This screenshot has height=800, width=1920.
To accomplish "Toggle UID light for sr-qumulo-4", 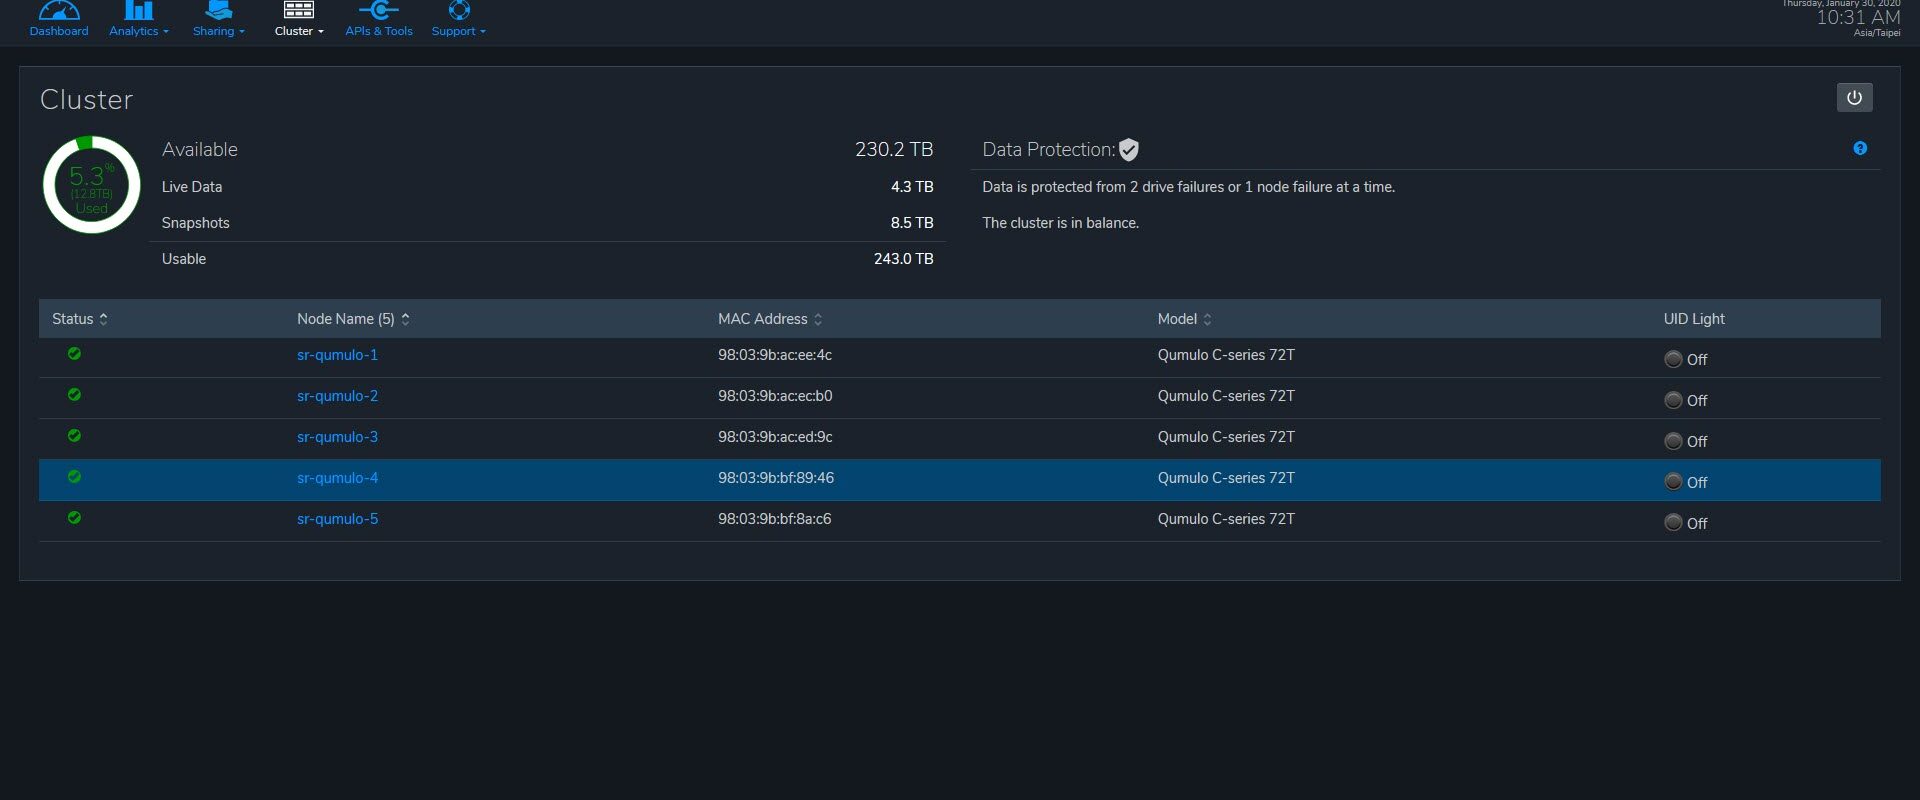I will tap(1673, 482).
